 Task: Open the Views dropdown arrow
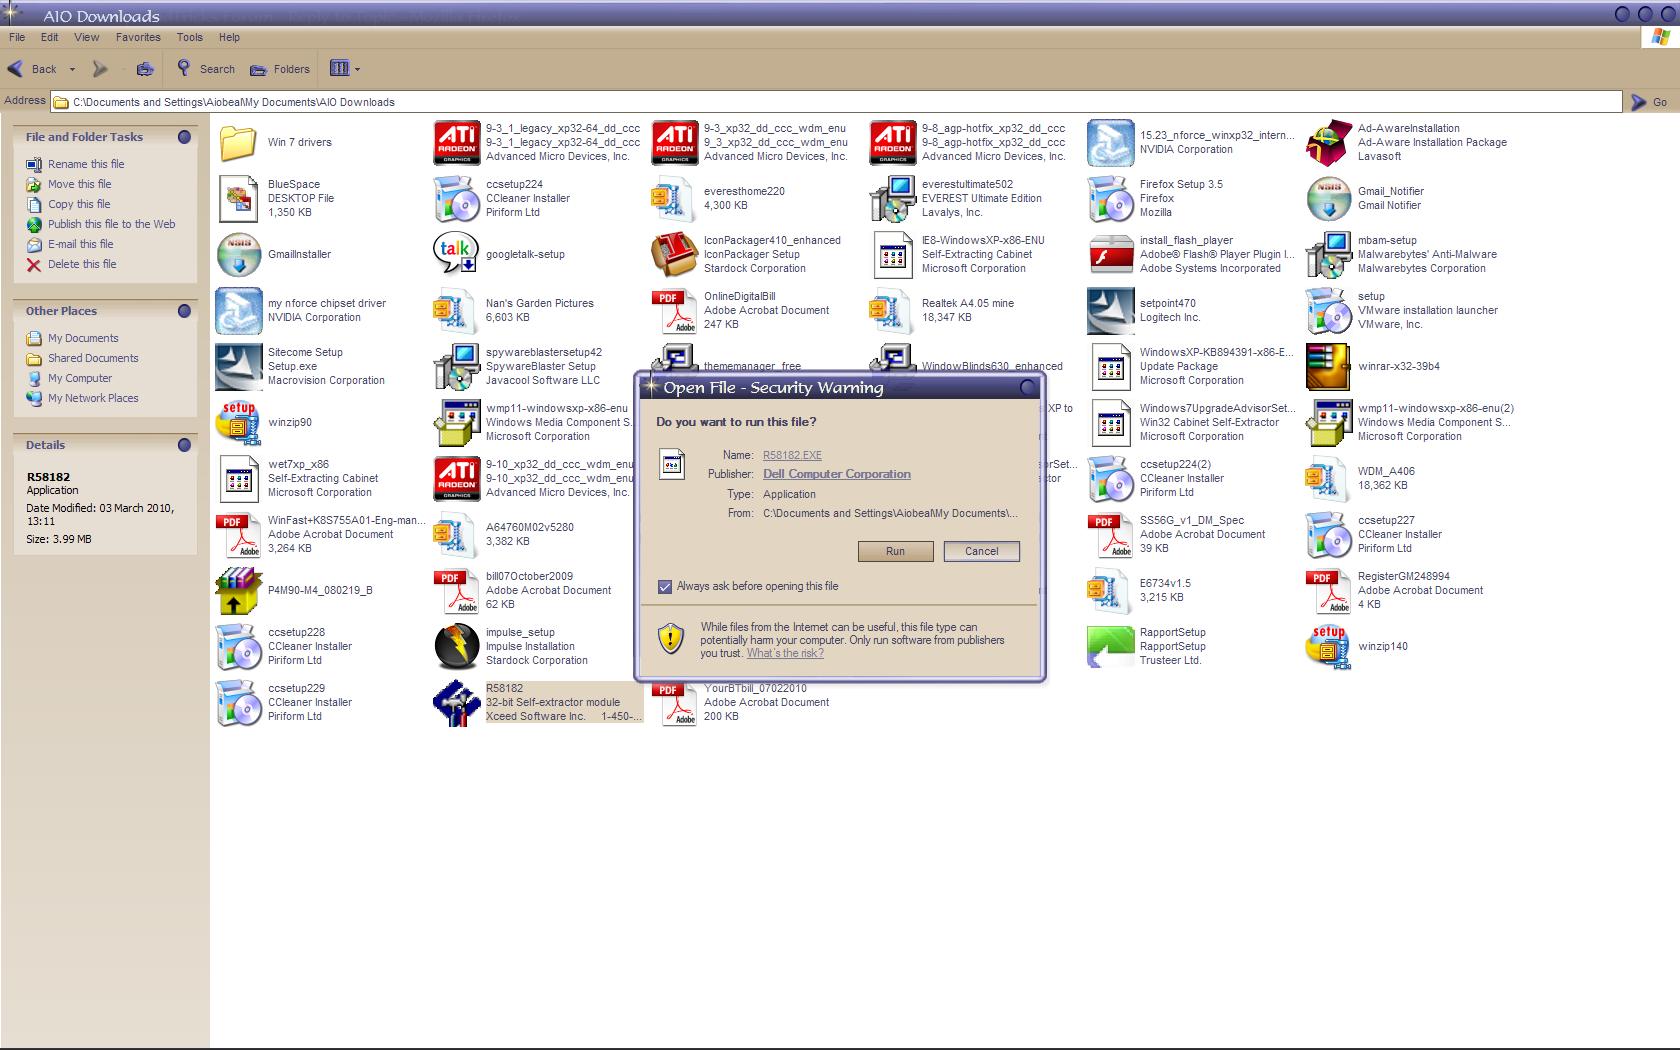click(357, 69)
